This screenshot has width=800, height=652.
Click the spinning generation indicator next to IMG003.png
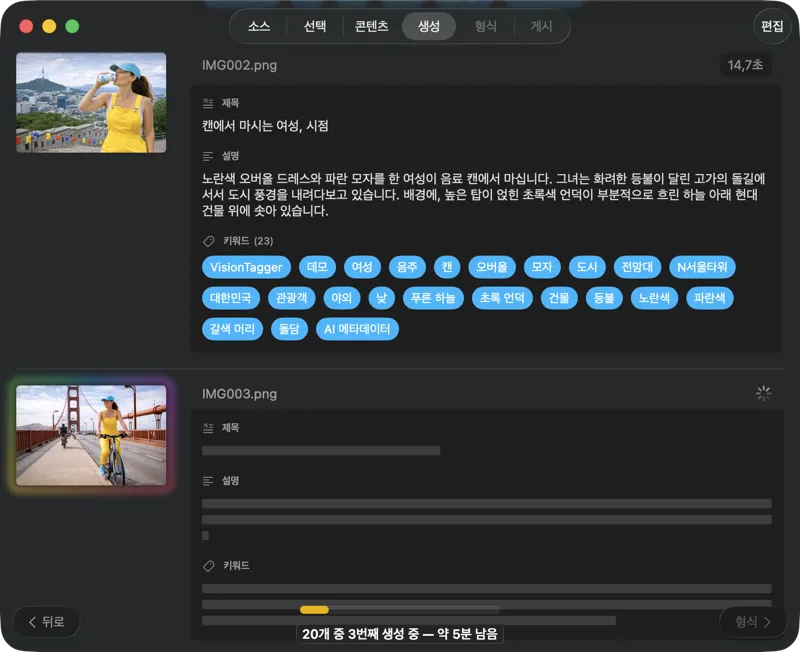[x=763, y=394]
